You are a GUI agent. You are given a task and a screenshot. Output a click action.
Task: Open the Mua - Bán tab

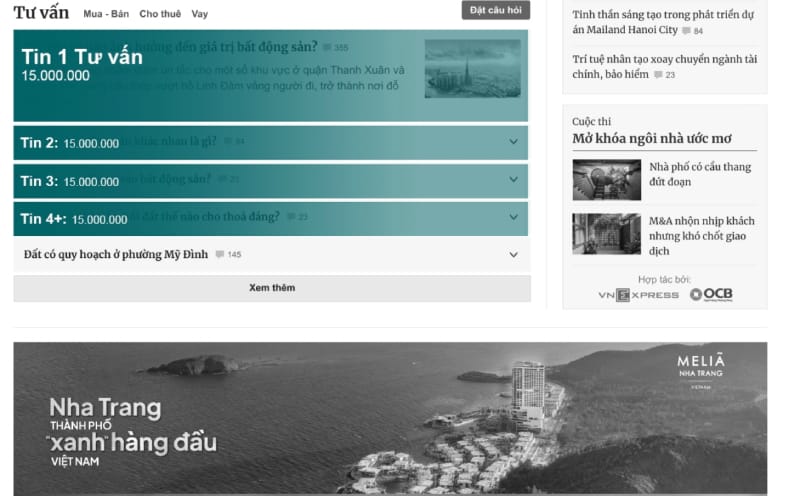pos(106,14)
